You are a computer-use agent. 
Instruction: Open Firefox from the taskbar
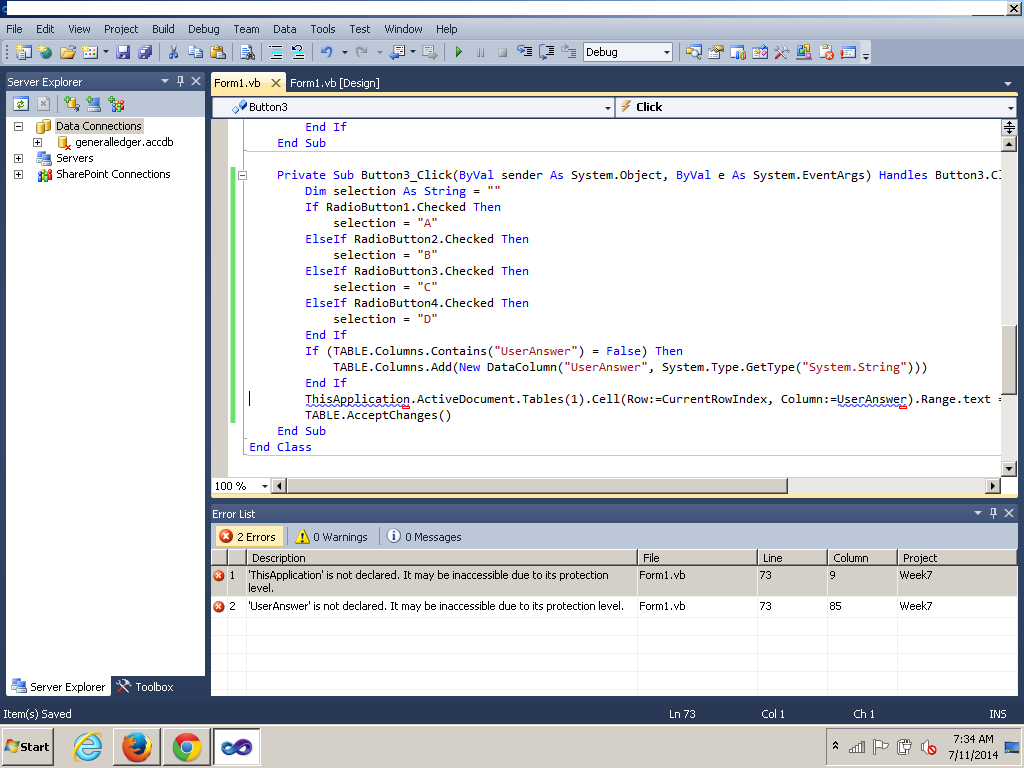137,746
